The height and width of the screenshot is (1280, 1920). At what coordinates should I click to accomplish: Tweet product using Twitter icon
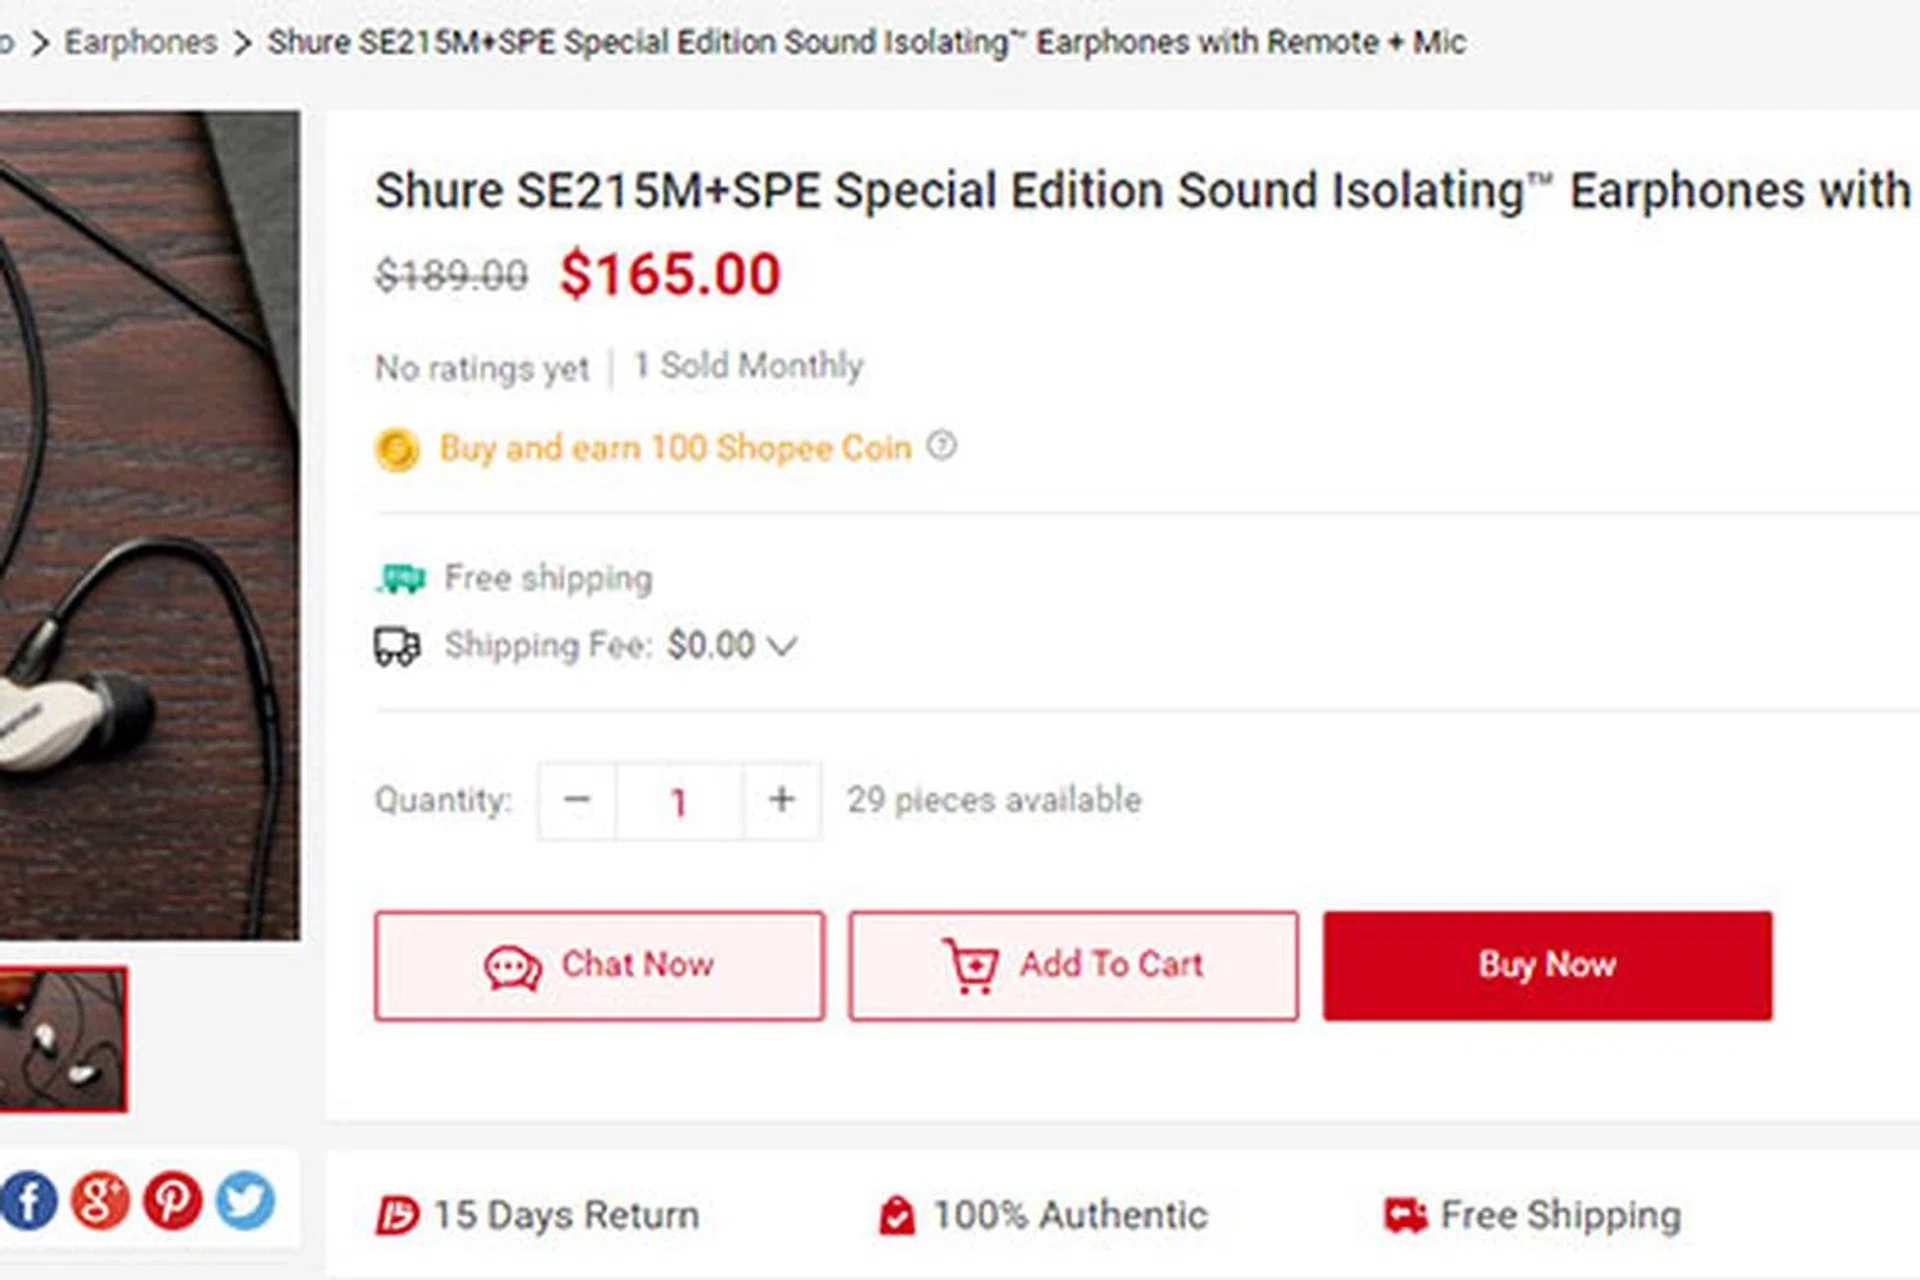pos(245,1200)
